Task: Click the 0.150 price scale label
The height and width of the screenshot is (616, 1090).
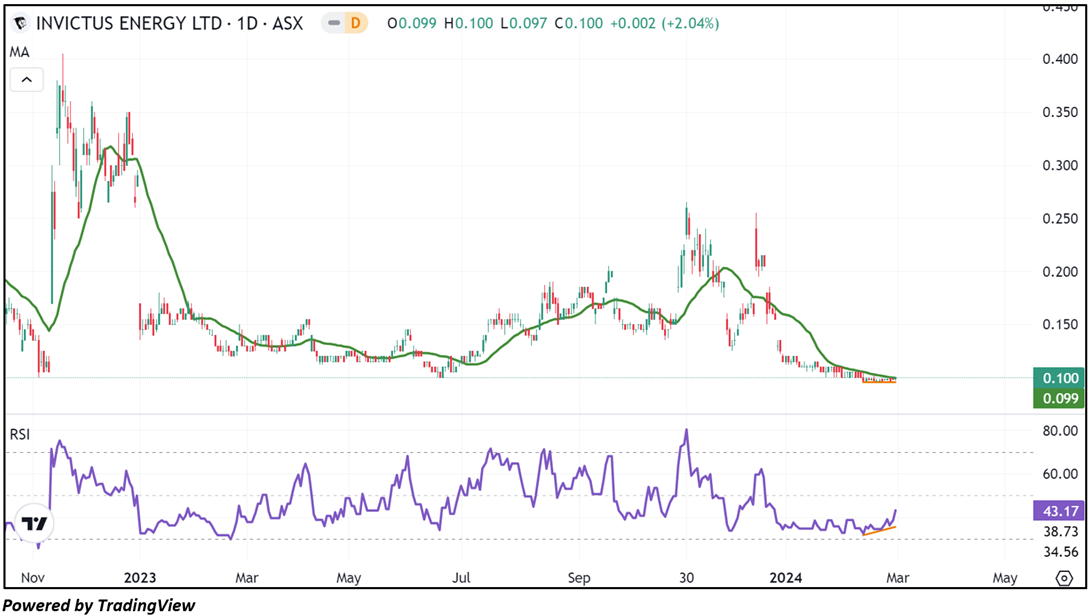Action: coord(1060,325)
